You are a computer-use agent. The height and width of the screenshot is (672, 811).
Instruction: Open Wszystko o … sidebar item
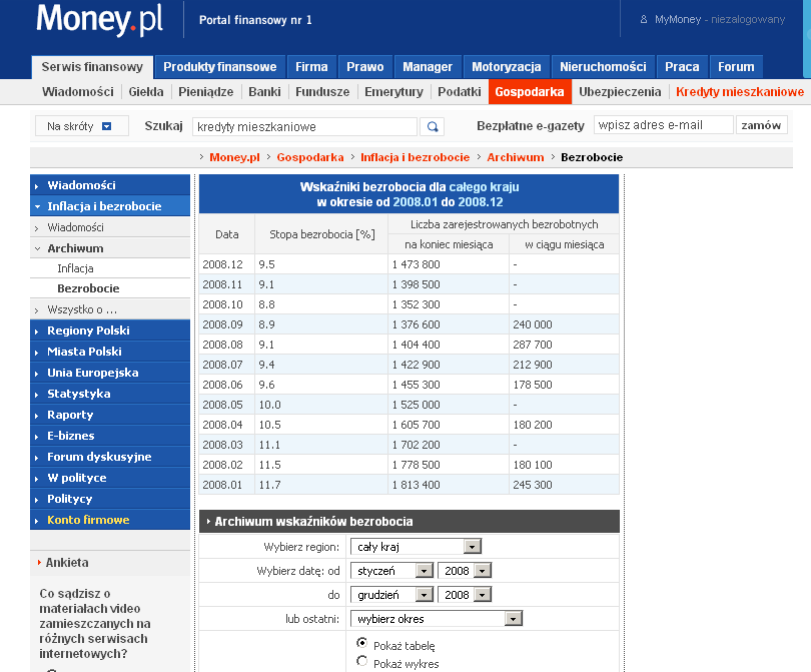[110, 309]
